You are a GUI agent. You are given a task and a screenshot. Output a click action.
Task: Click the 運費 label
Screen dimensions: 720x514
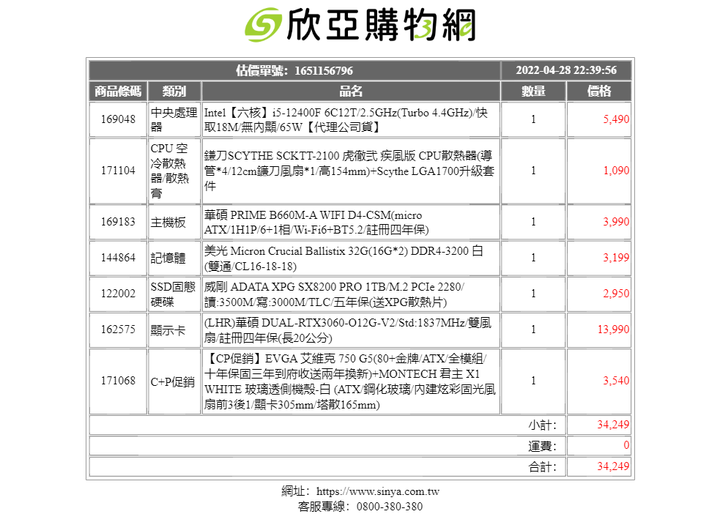click(x=542, y=446)
